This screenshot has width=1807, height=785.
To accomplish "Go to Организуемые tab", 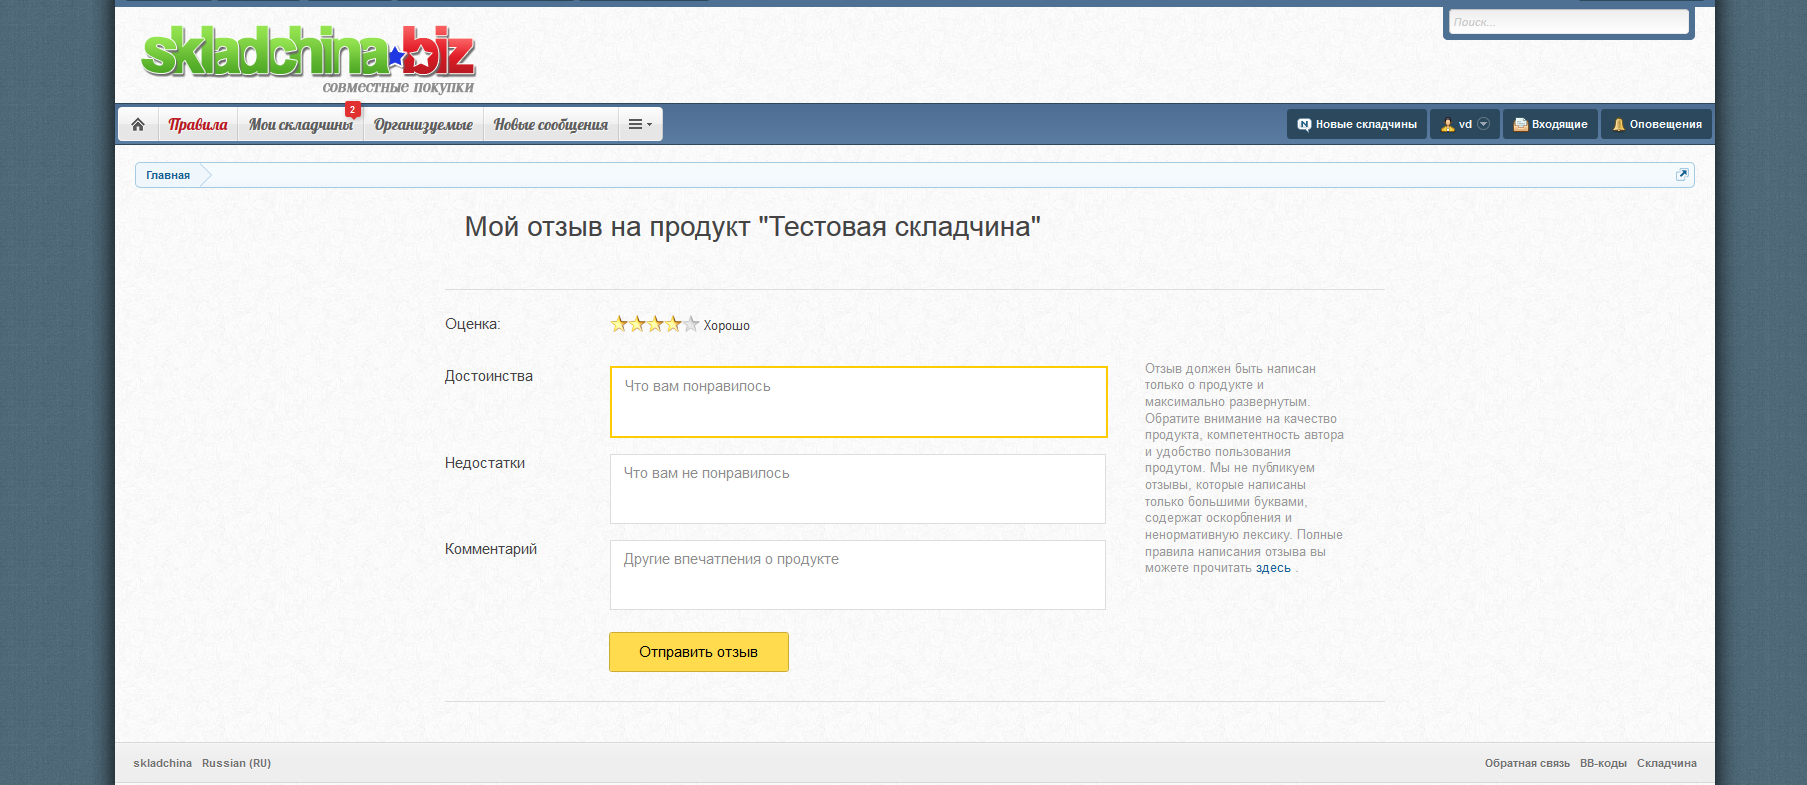I will pos(423,124).
